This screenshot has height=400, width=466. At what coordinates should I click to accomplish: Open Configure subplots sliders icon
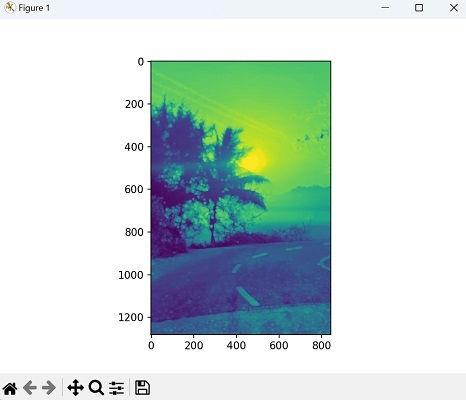click(x=117, y=388)
